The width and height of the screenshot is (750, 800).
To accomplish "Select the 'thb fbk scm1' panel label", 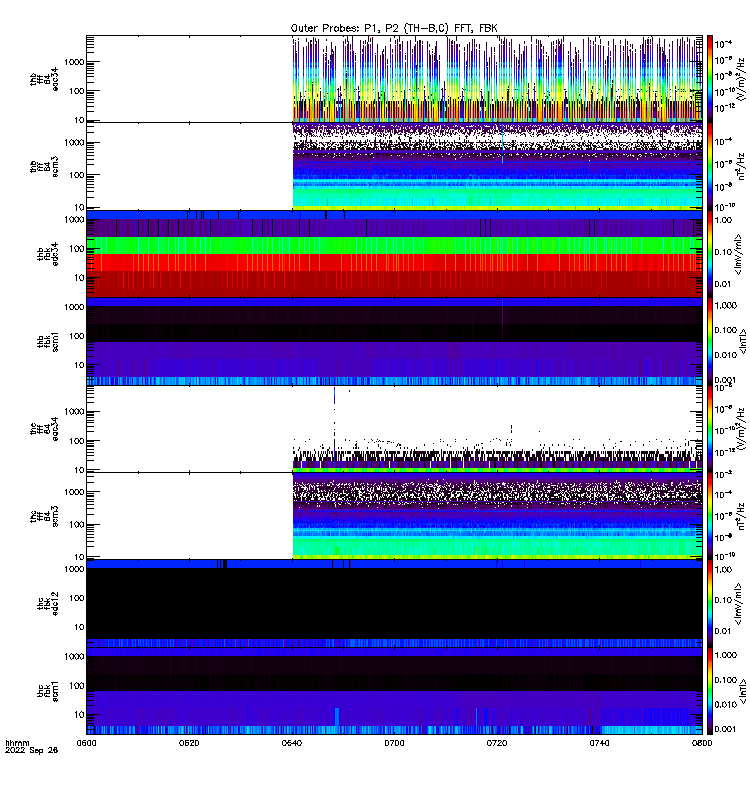I will coord(48,341).
